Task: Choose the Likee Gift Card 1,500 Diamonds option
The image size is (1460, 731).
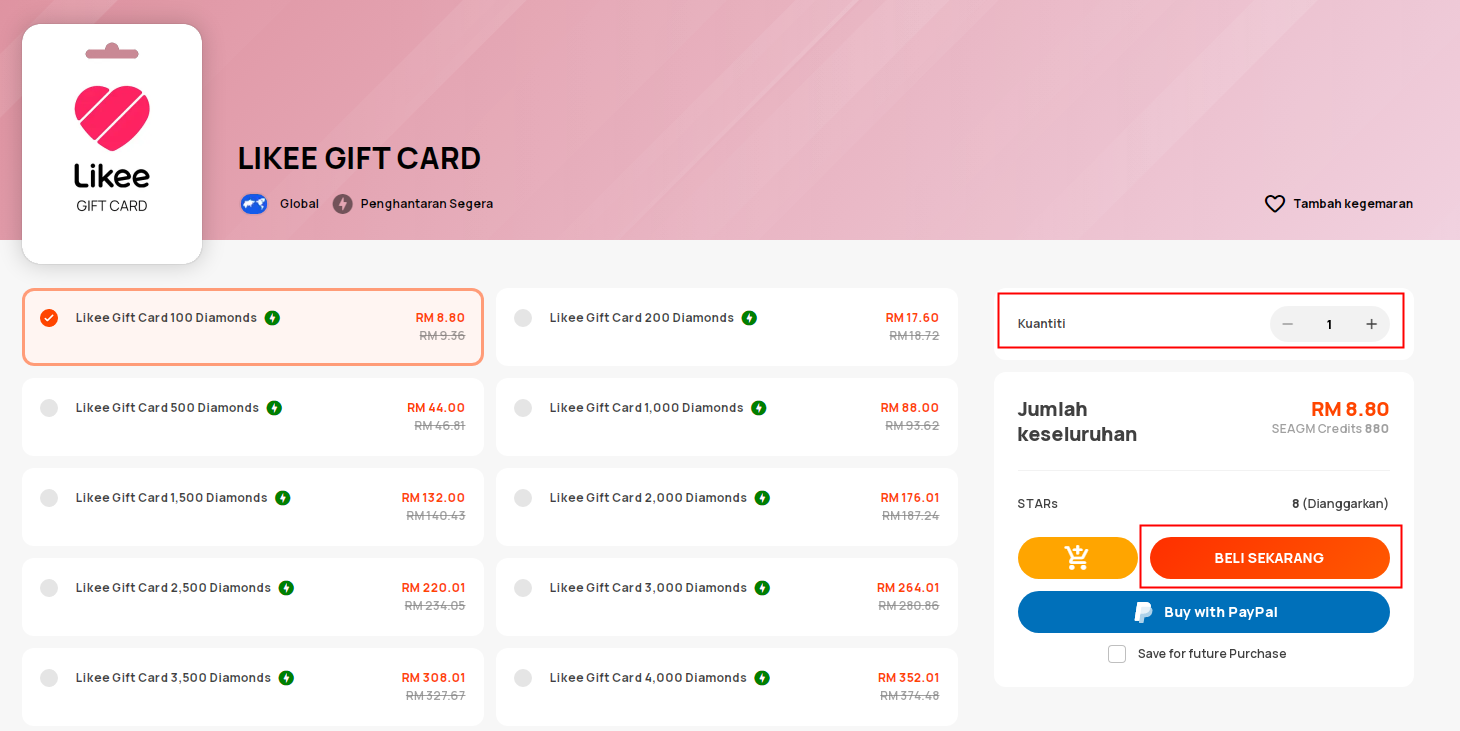Action: click(253, 507)
